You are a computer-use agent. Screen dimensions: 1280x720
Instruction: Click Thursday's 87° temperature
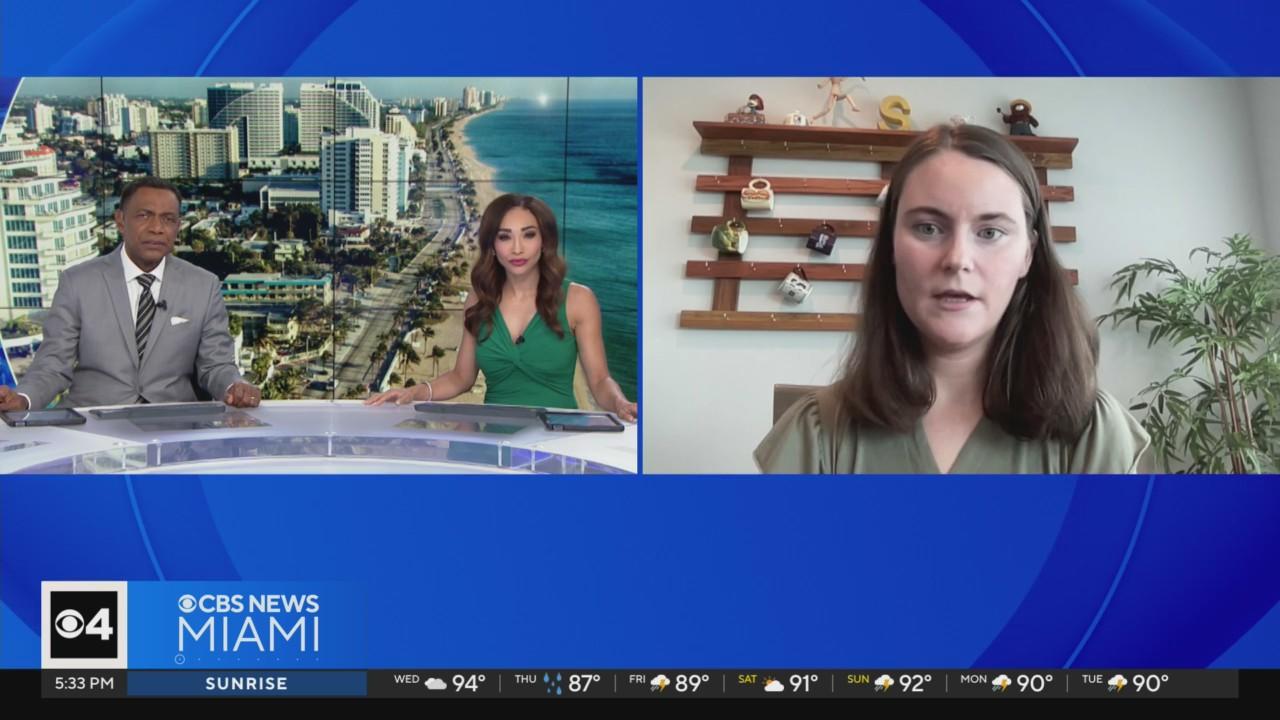(x=585, y=684)
